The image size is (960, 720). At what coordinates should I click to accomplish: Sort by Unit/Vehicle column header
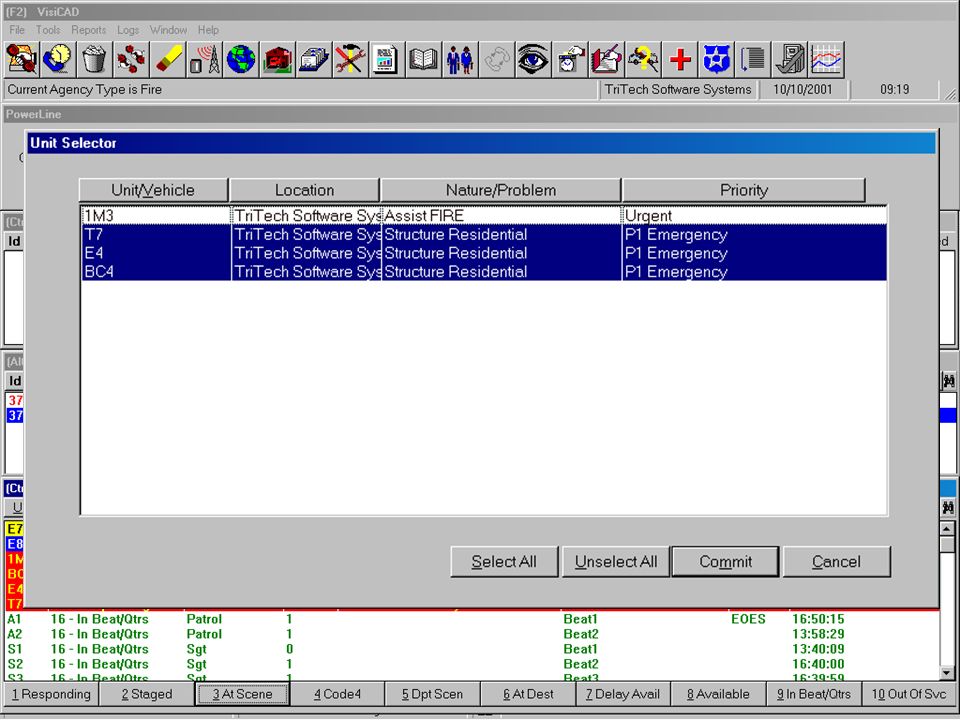[153, 190]
